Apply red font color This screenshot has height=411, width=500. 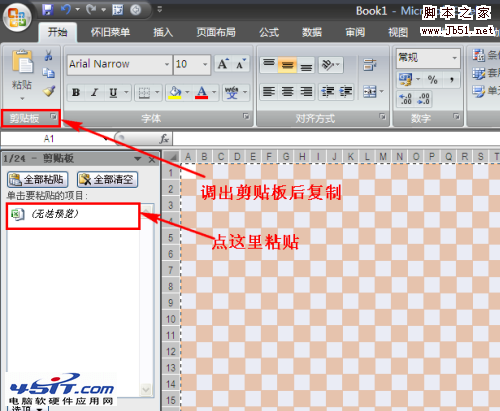[x=202, y=92]
